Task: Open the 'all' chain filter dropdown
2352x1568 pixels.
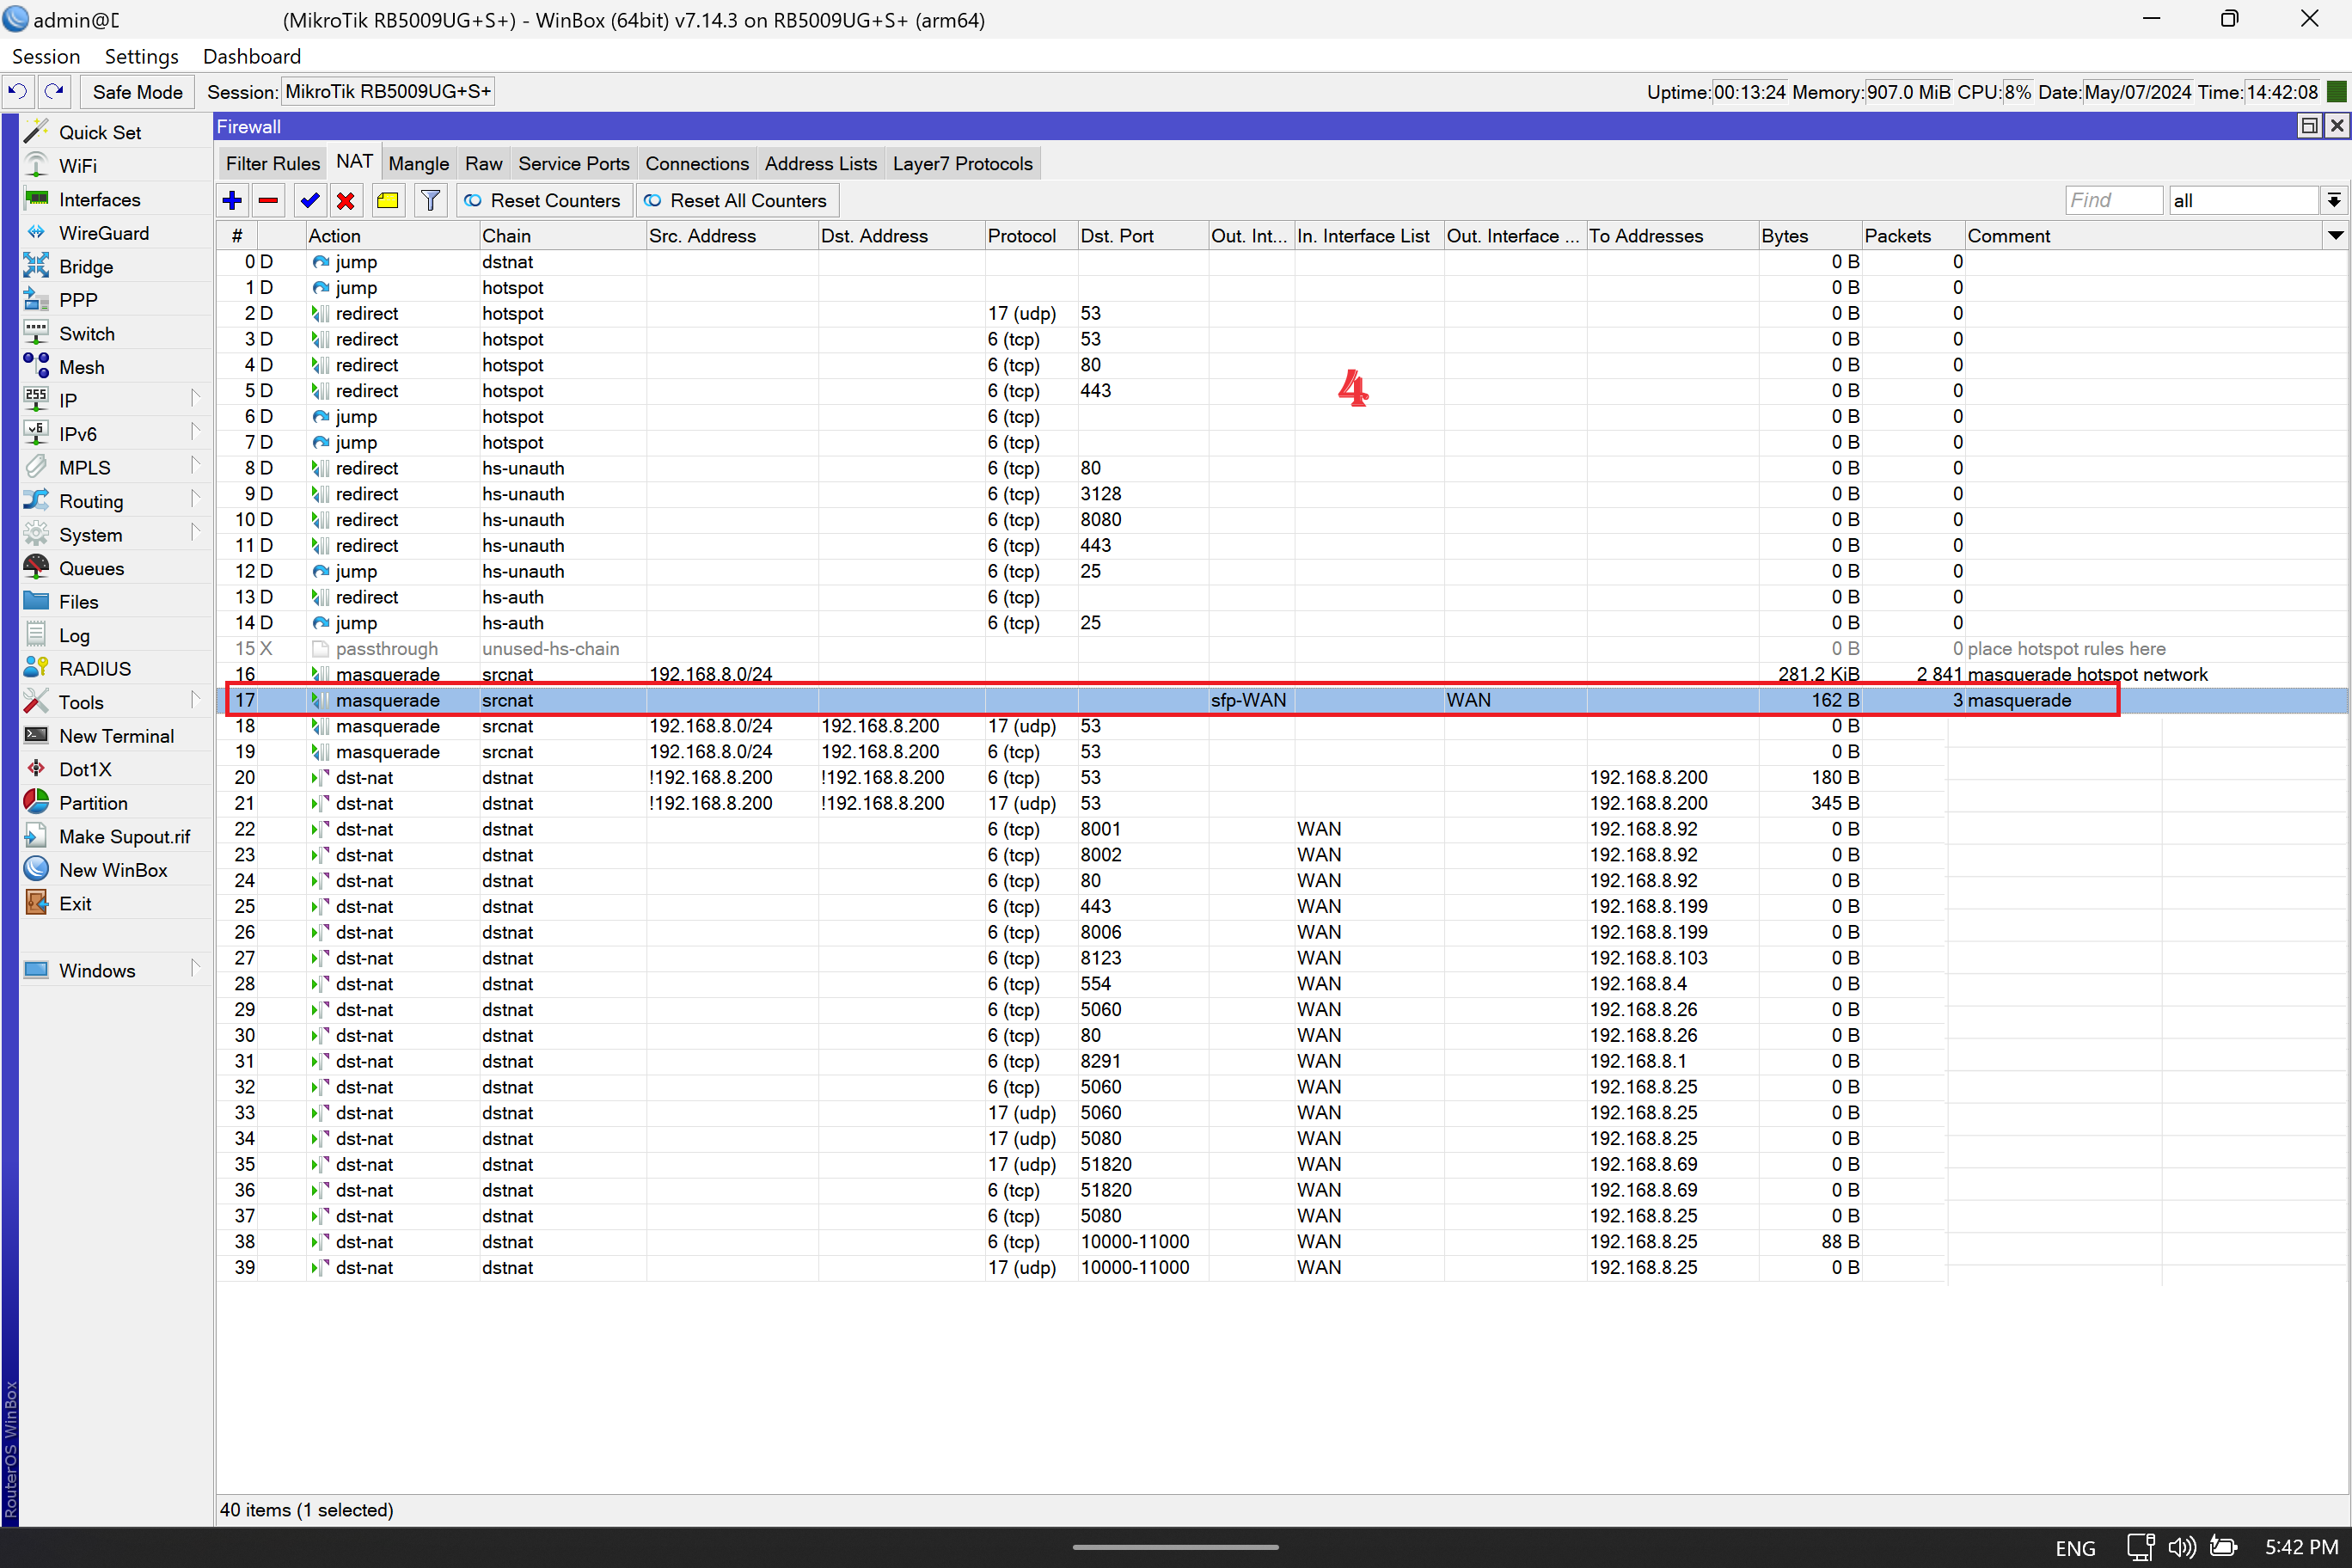Action: pos(2333,200)
